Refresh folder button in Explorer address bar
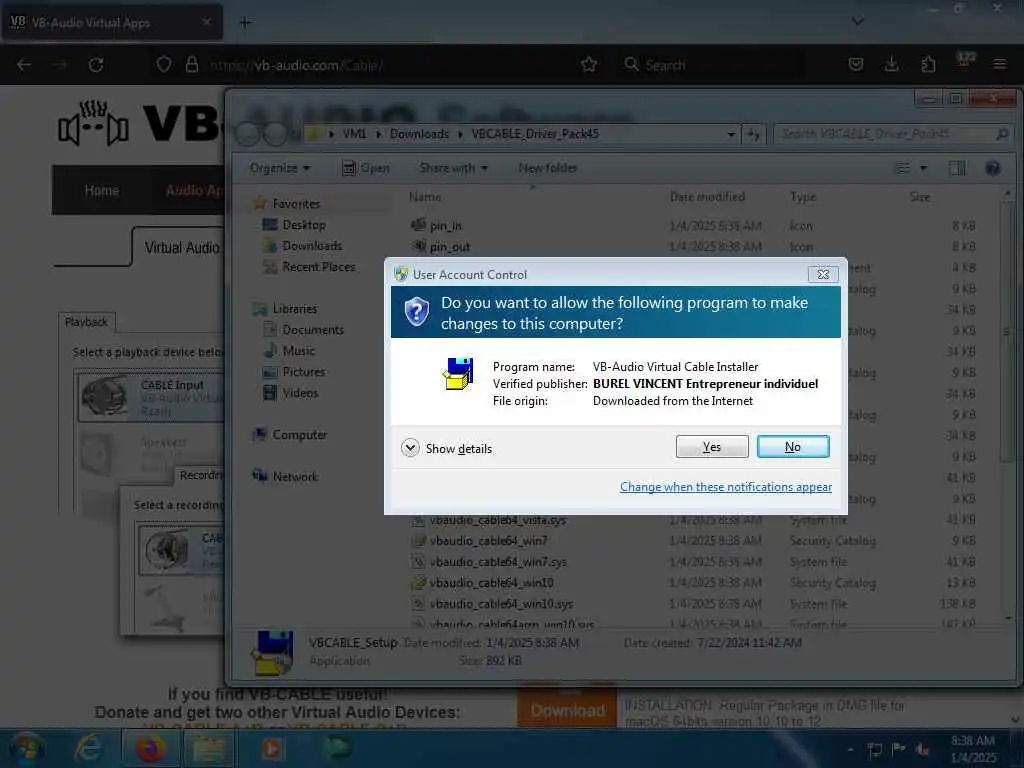 click(753, 134)
